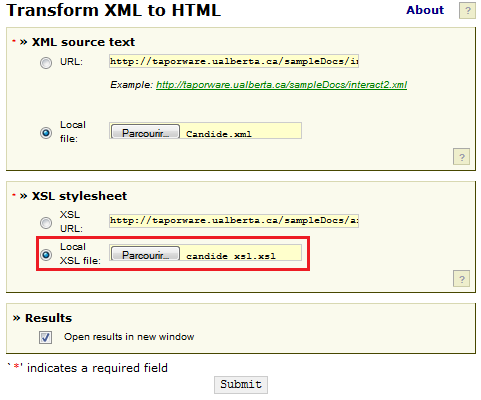Click the Open results in new window label
Viewport: 481px width, 400px height.
[129, 337]
